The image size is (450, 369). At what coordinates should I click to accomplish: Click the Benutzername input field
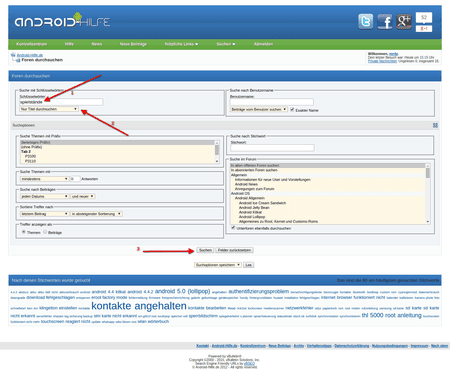click(x=272, y=102)
